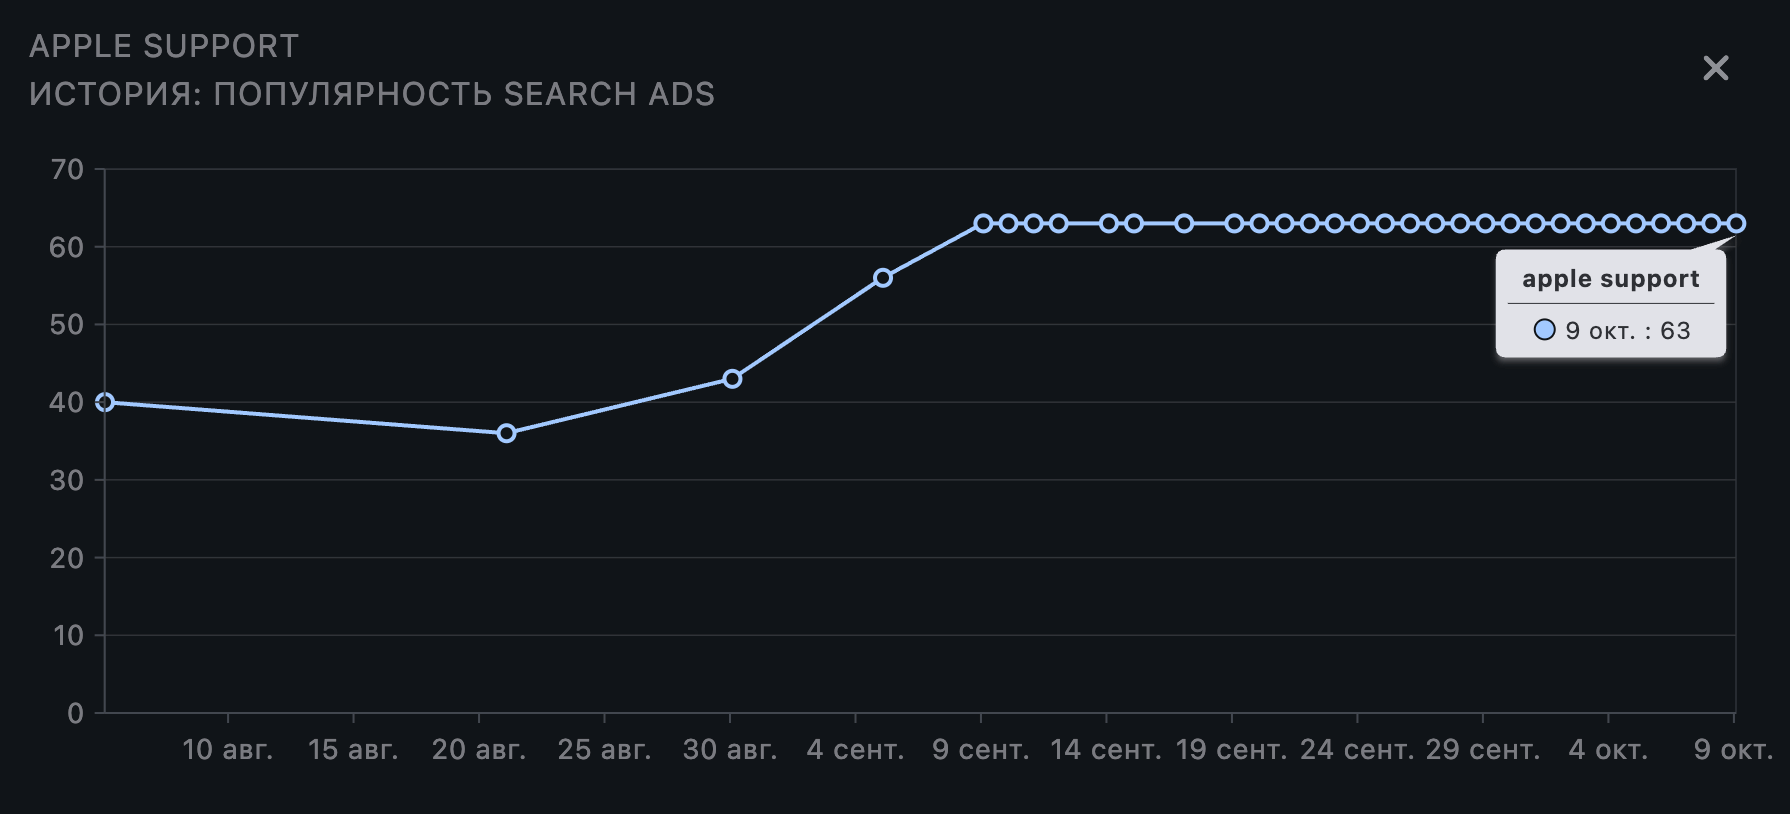Click the blue series swatch in tooltip
This screenshot has height=814, width=1790.
coord(1545,330)
